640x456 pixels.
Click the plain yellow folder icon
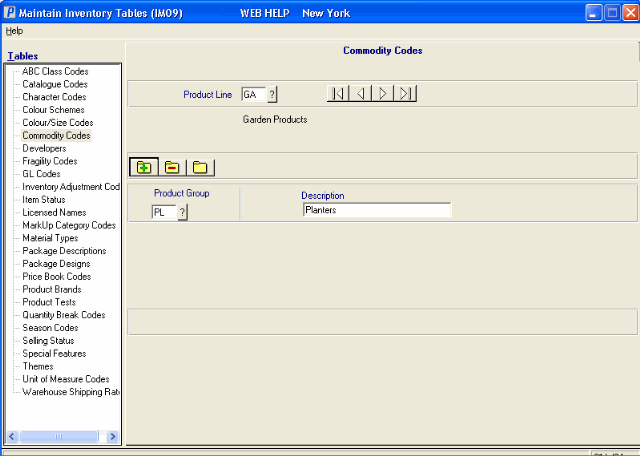point(200,167)
